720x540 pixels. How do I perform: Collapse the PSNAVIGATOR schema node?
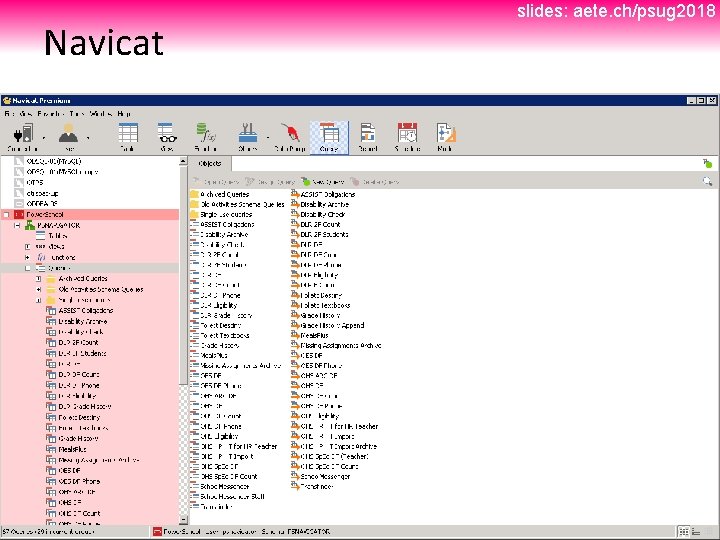(x=17, y=225)
